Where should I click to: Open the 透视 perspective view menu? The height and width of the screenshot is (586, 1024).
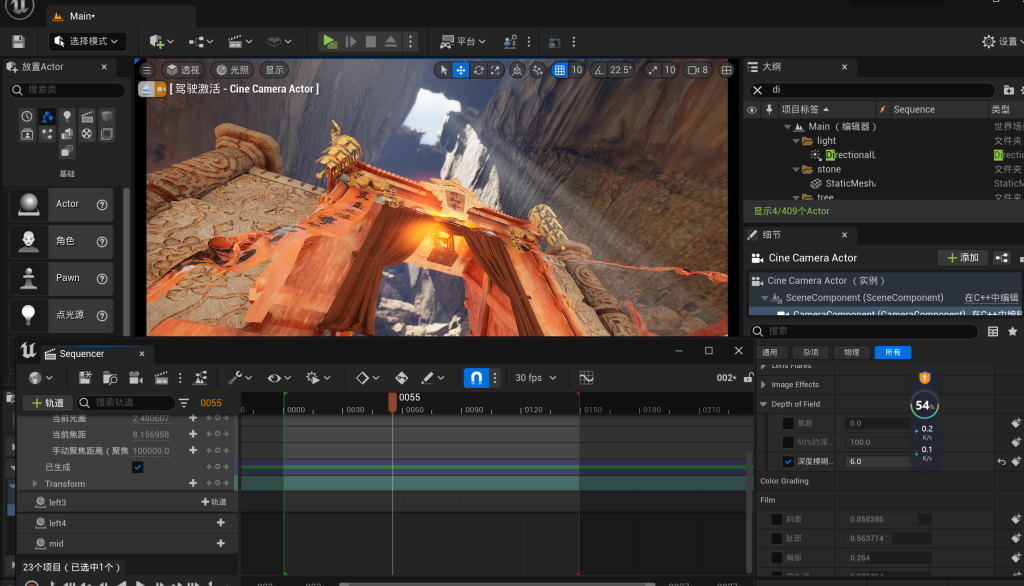pos(183,70)
